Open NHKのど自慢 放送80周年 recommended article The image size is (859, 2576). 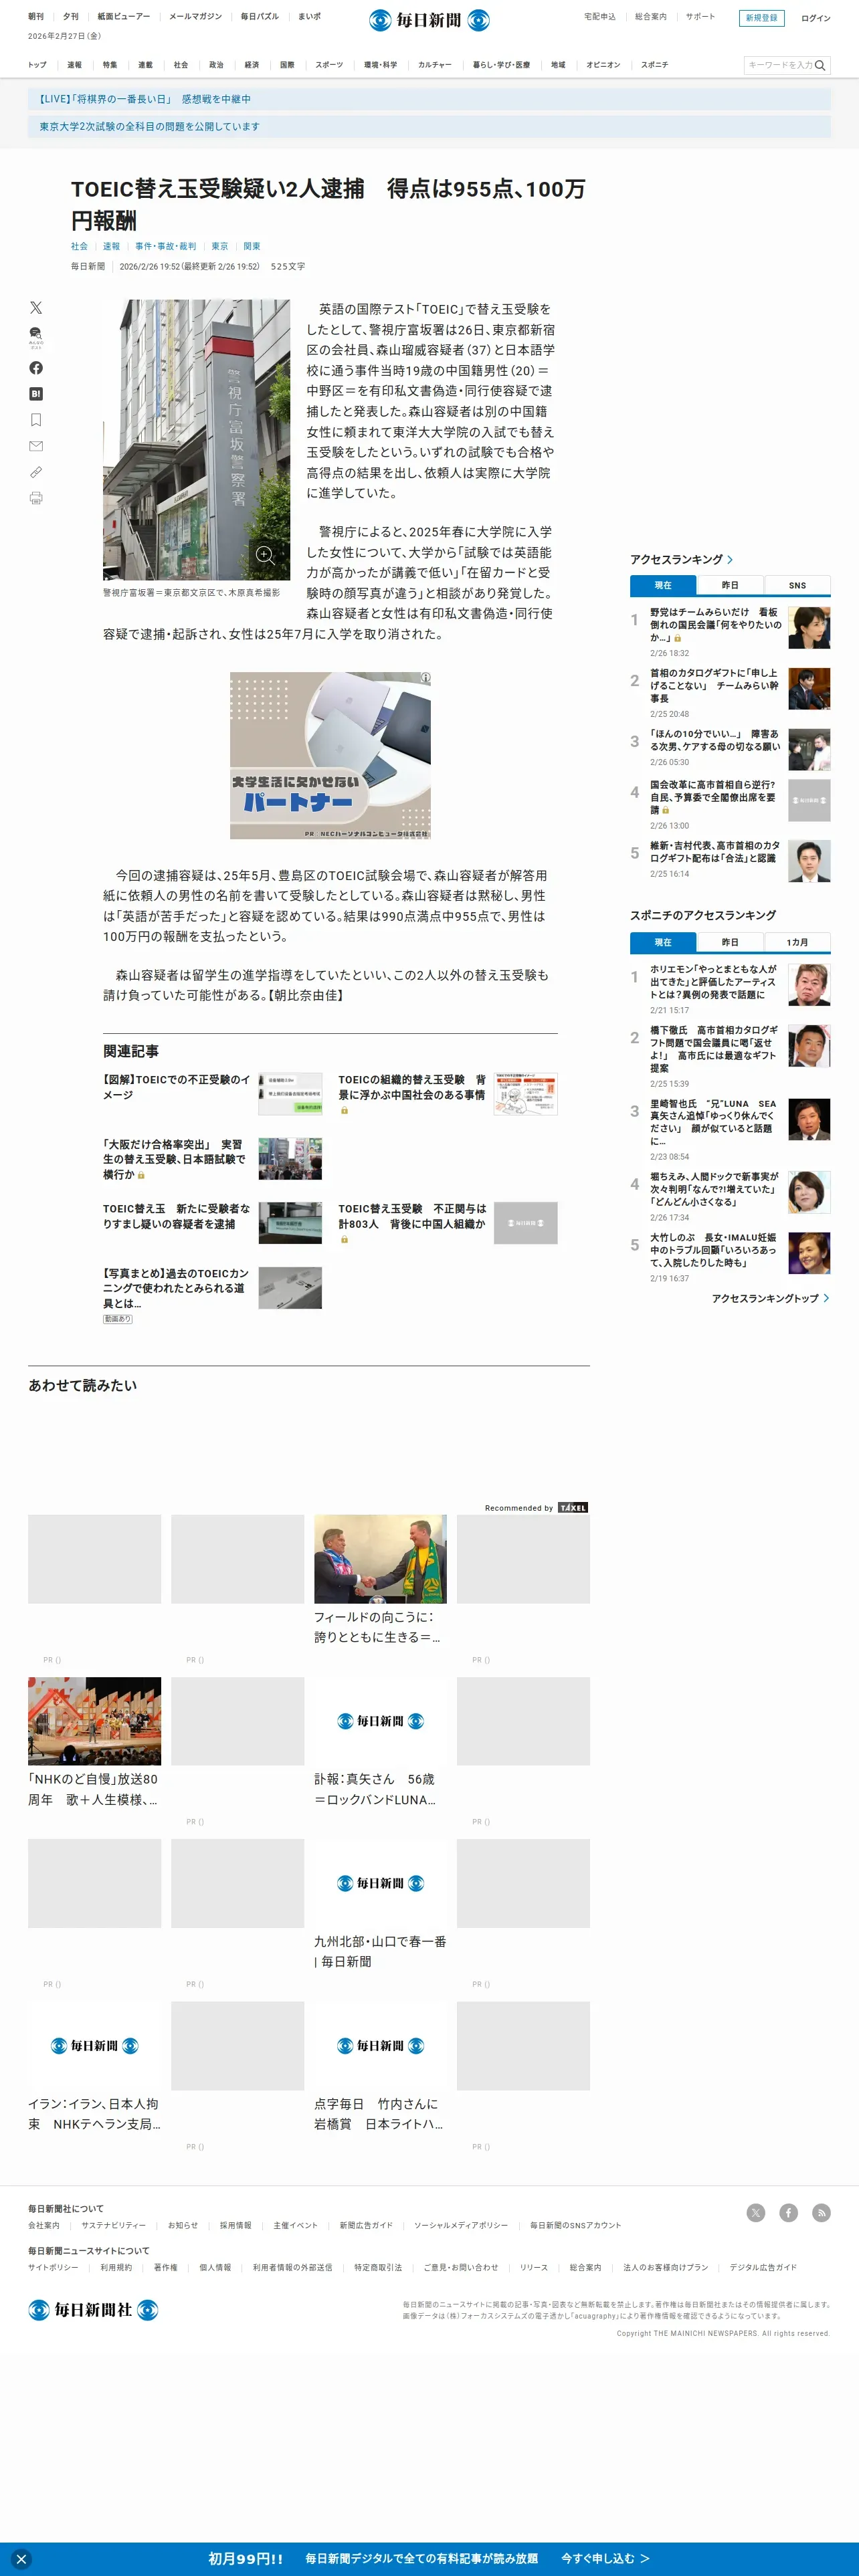94,1743
